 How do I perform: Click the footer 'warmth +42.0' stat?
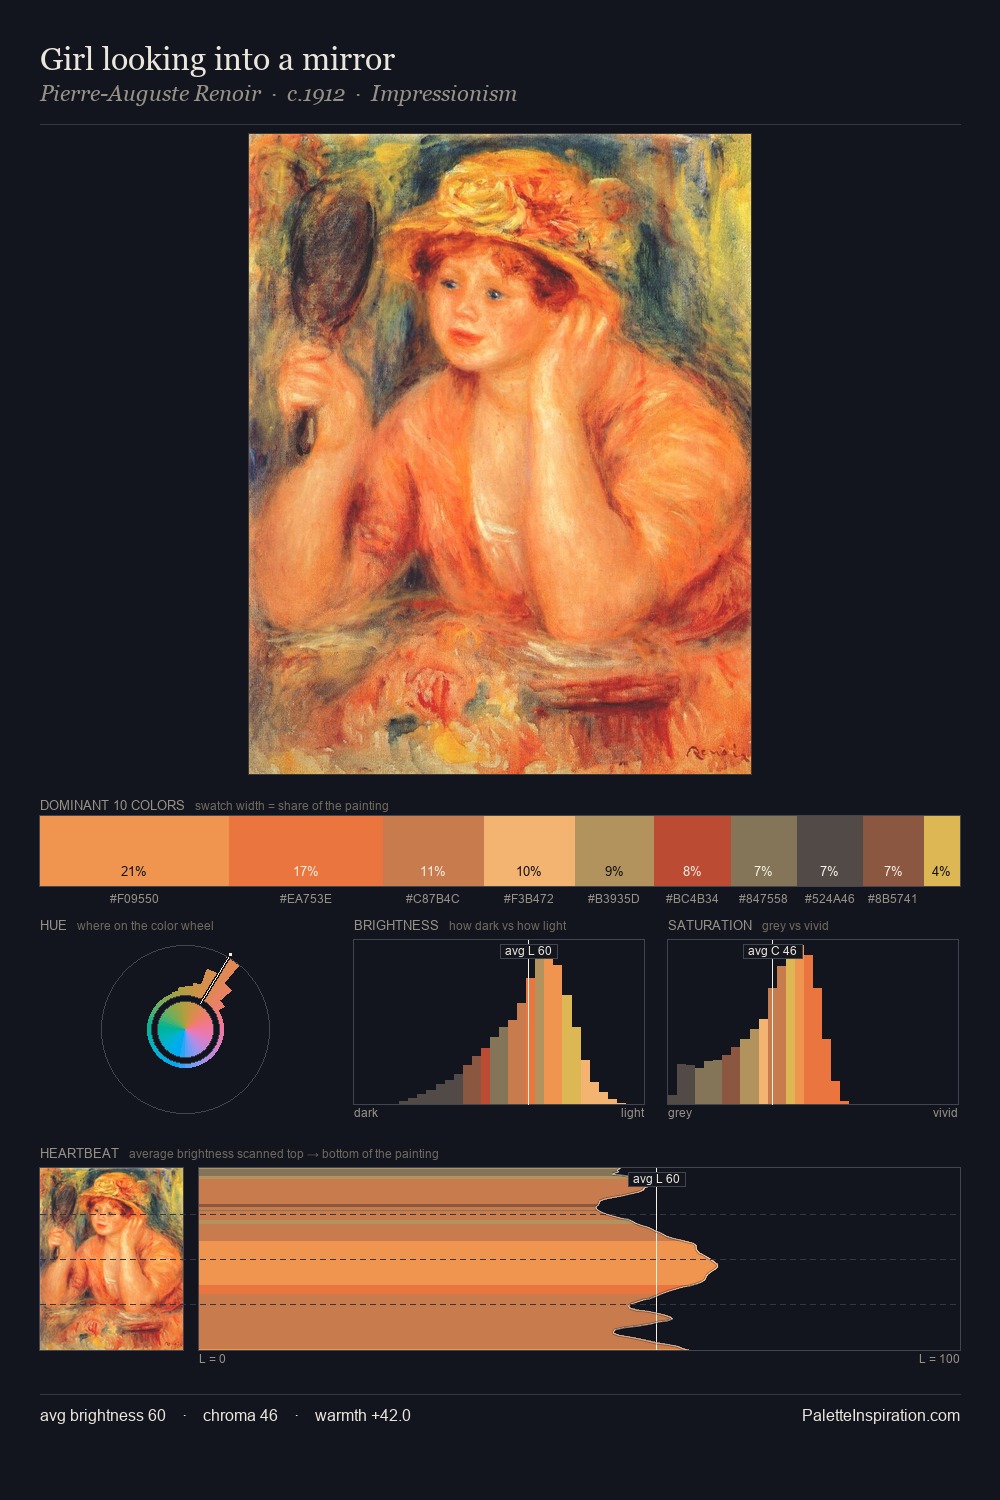(x=363, y=1415)
